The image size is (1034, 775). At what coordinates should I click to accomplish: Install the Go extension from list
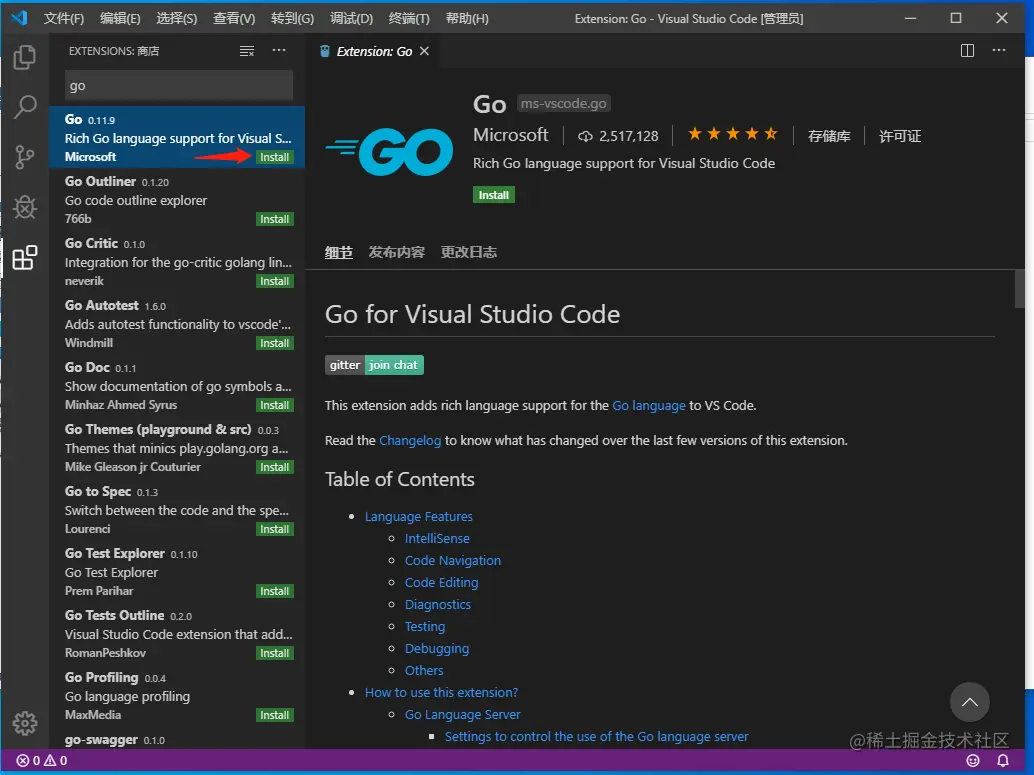click(x=274, y=157)
